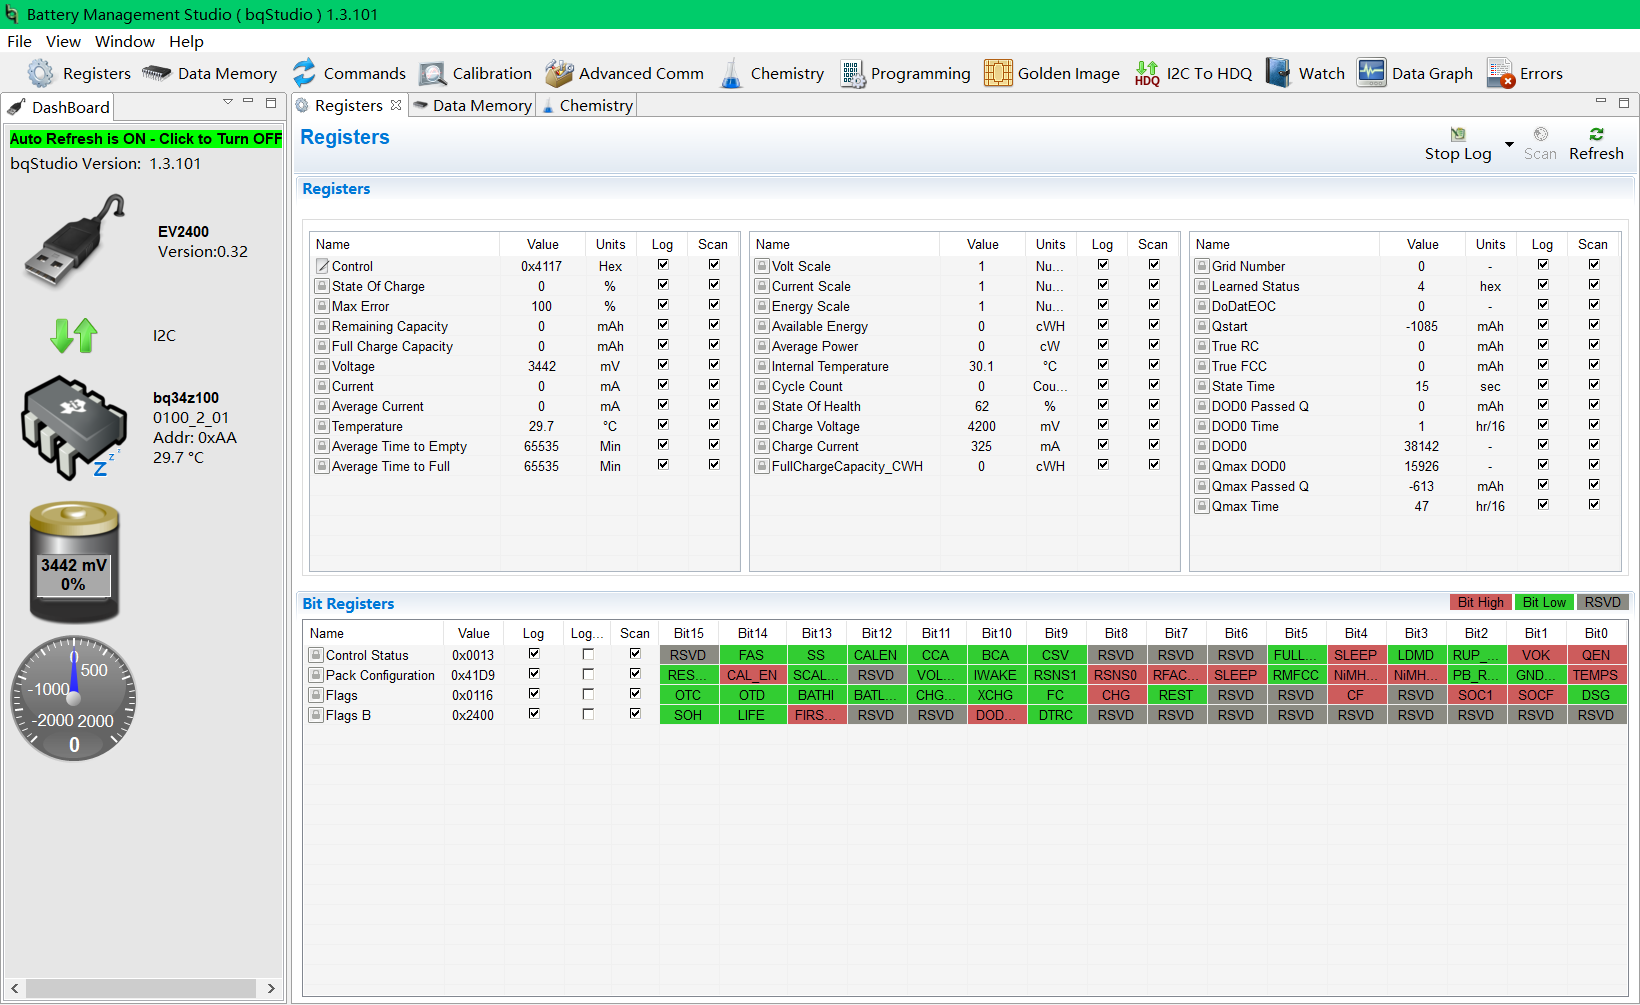This screenshot has height=1005, width=1640.
Task: Toggle Scan checkbox for Cycle Count row
Action: point(1154,385)
